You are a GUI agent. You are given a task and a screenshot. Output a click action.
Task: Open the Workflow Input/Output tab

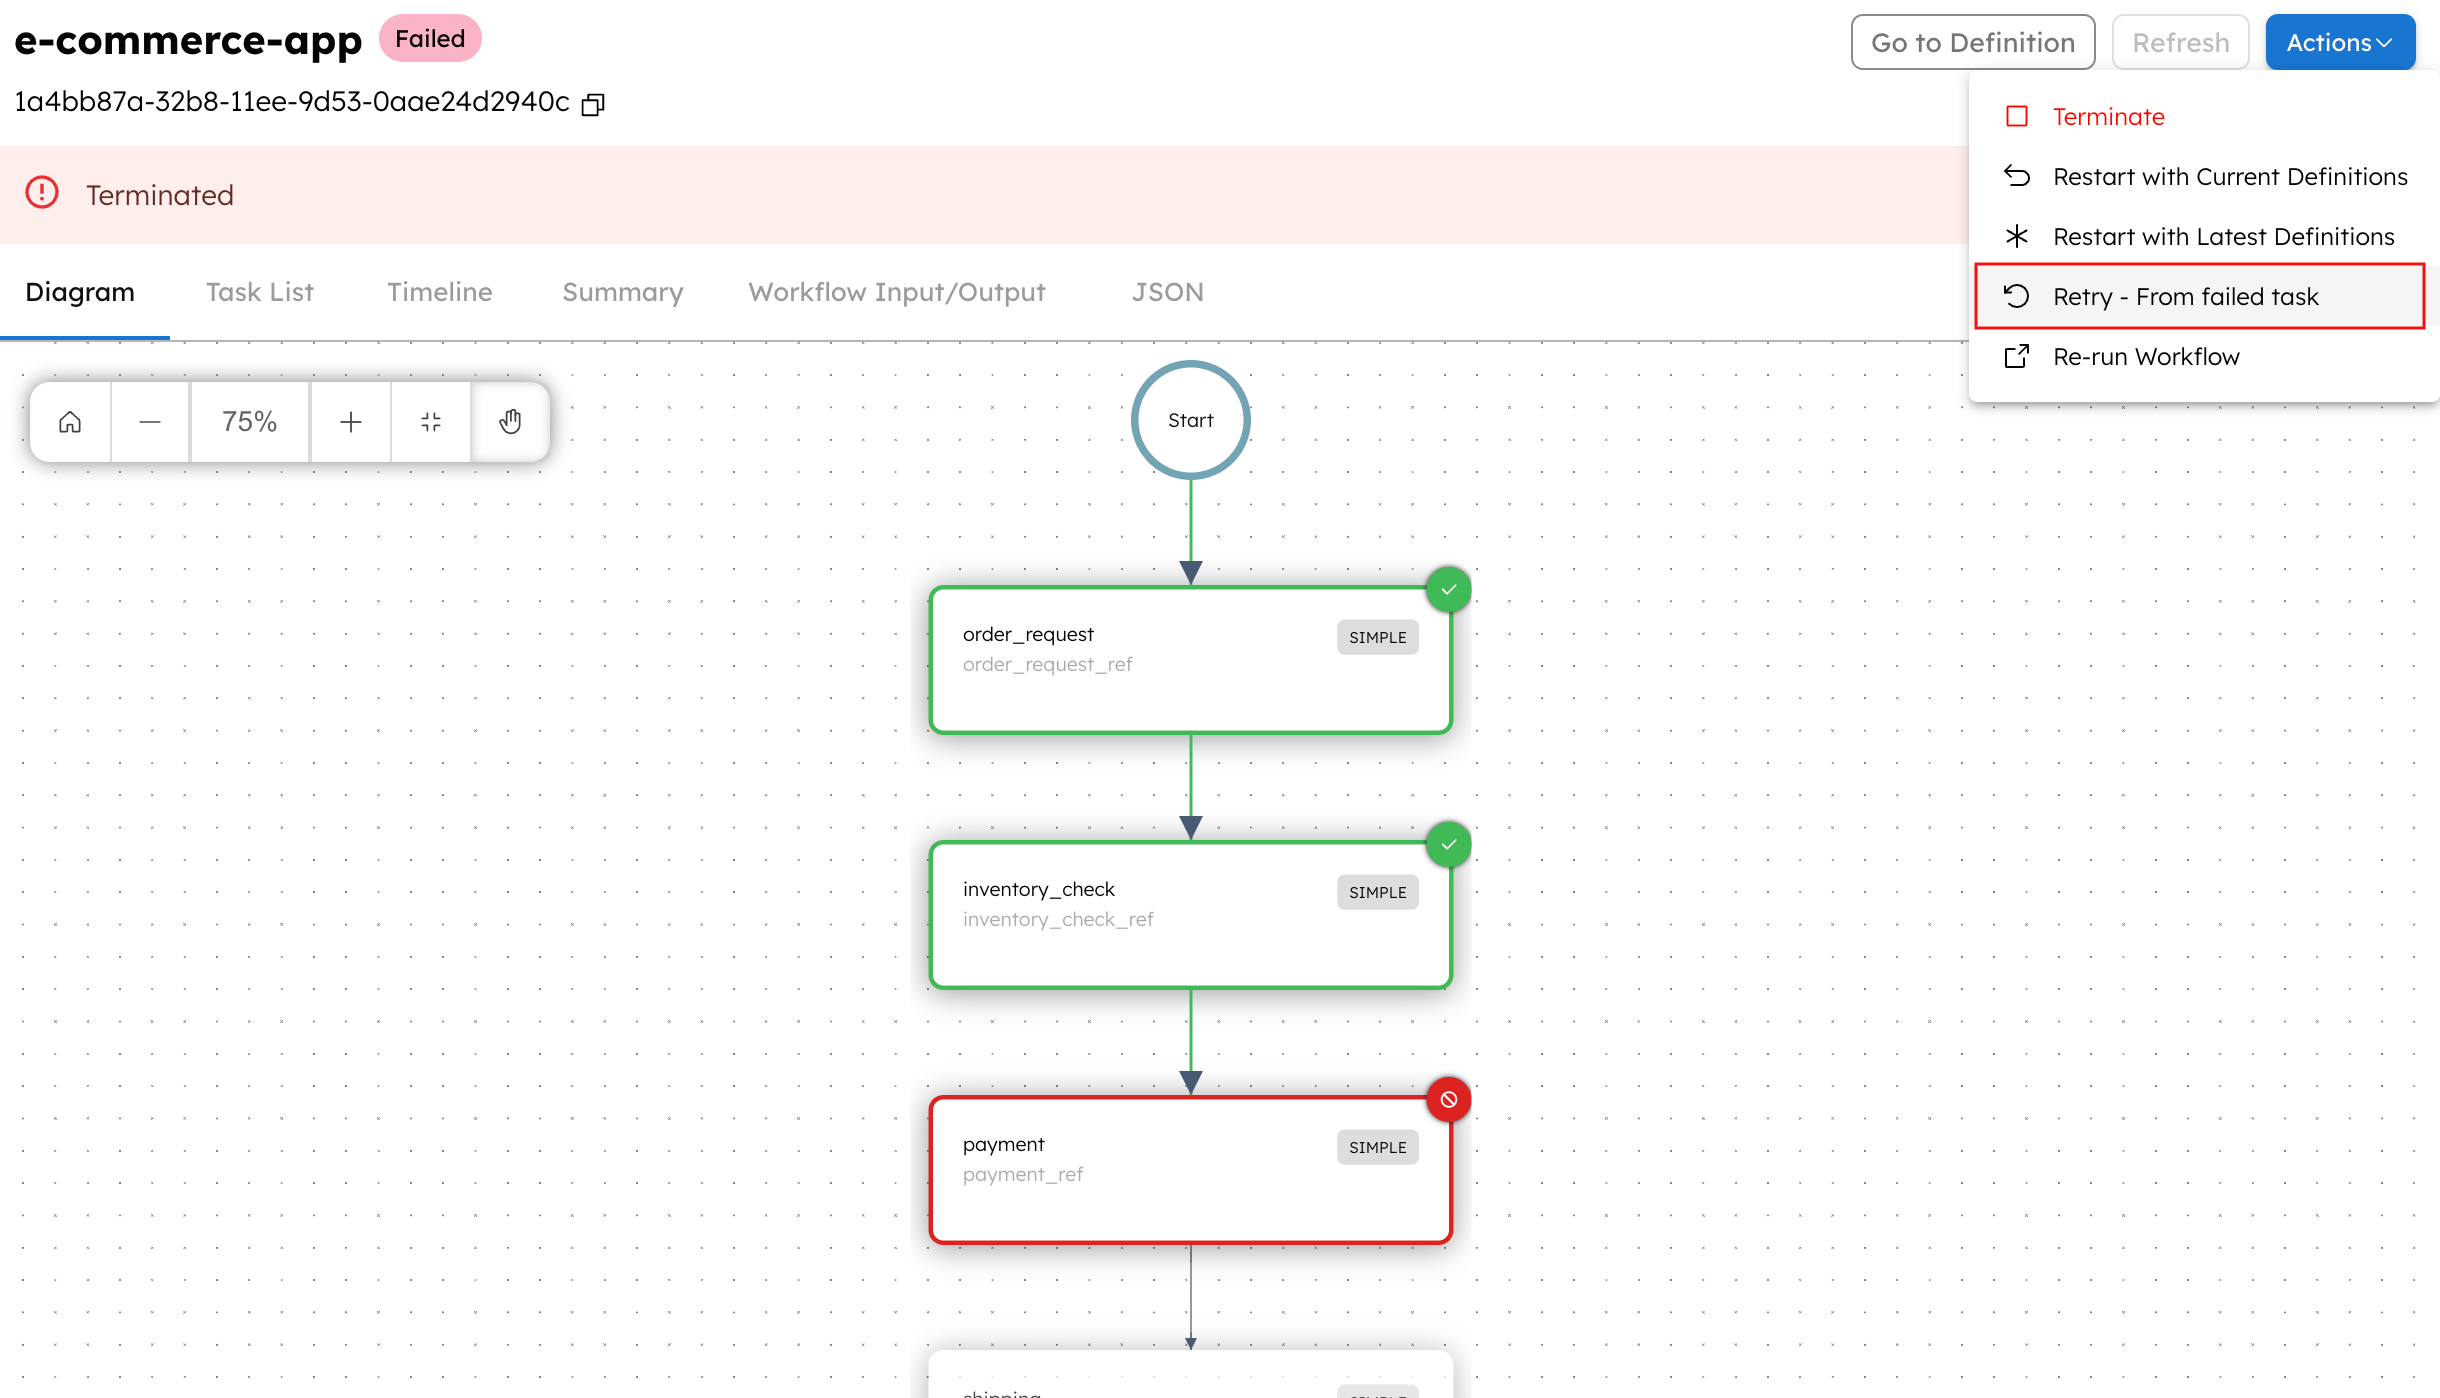click(x=896, y=292)
